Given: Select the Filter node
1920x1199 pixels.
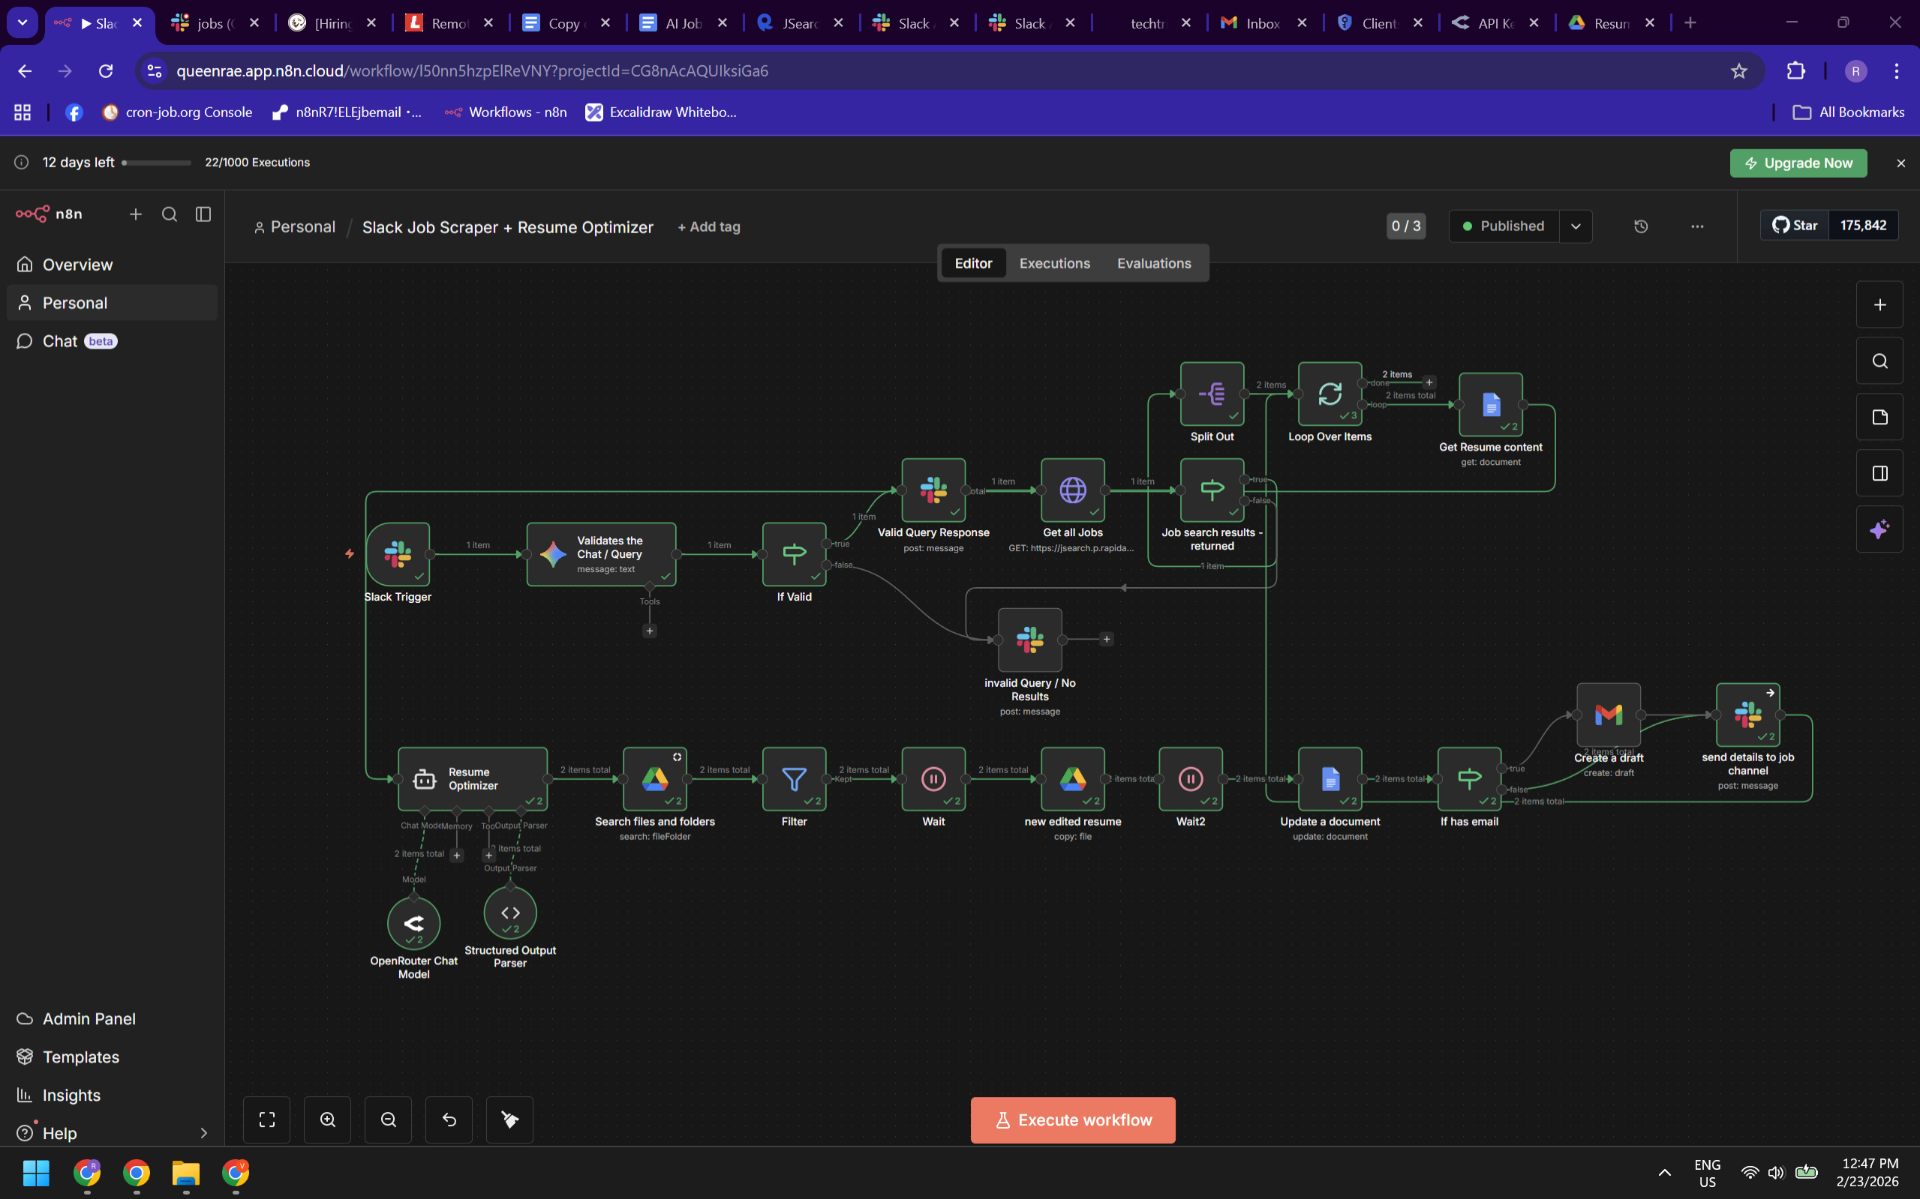Looking at the screenshot, I should pyautogui.click(x=794, y=779).
